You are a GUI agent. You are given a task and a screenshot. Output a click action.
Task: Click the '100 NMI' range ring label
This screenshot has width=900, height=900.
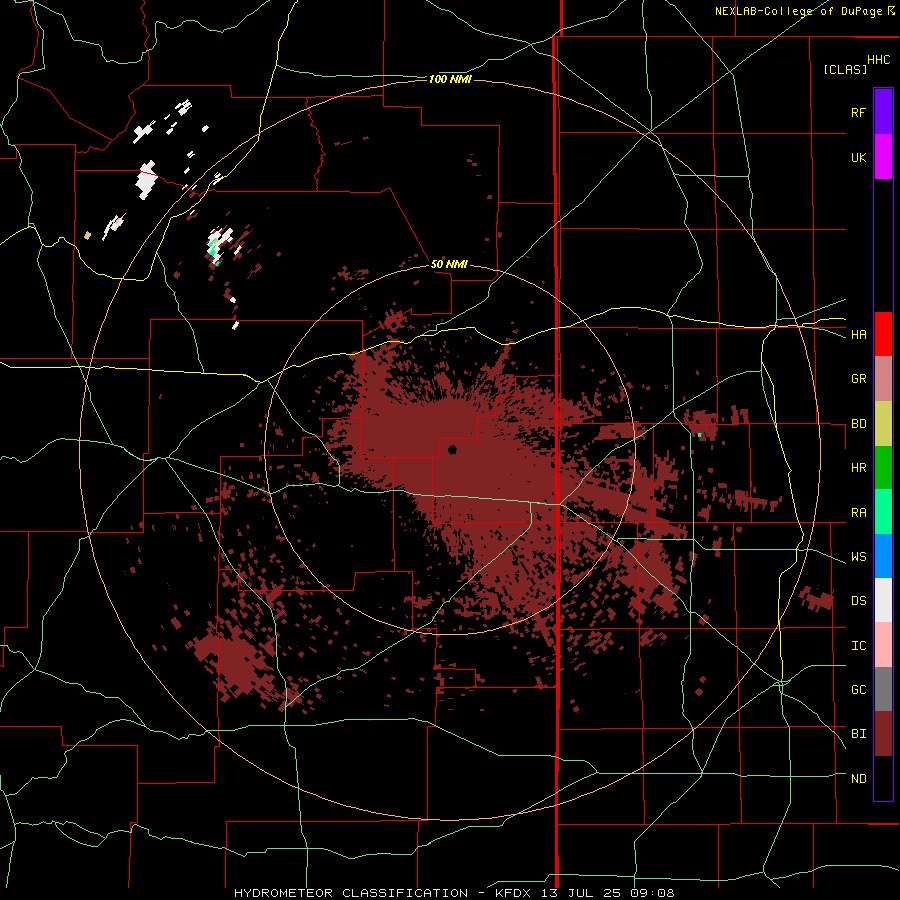point(450,79)
